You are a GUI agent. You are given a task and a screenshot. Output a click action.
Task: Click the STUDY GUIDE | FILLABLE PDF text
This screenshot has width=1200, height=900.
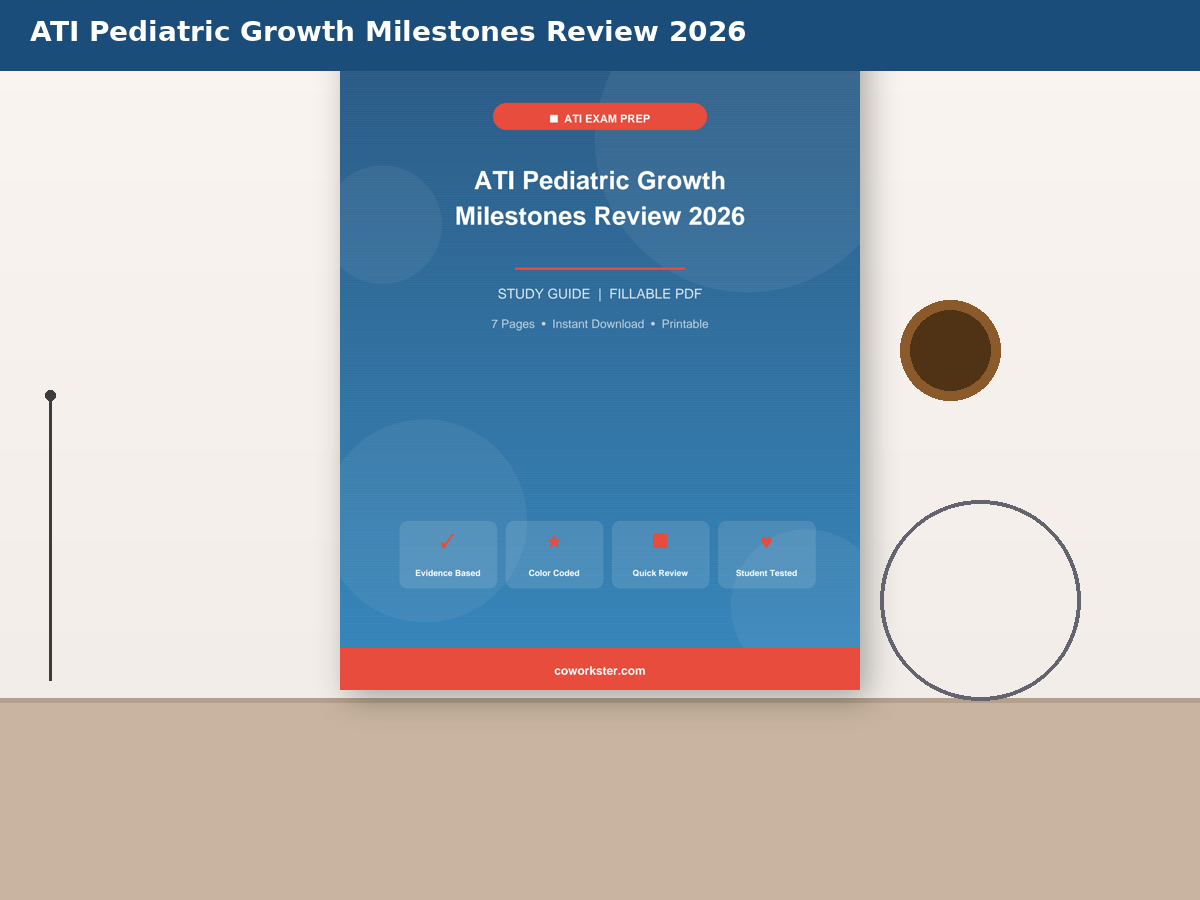coord(600,294)
